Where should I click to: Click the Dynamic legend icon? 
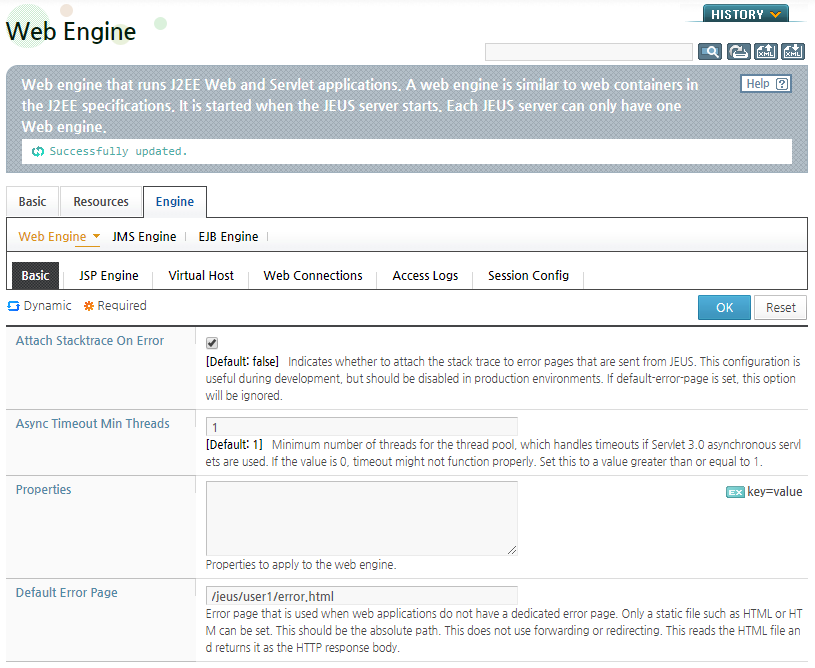pyautogui.click(x=14, y=306)
